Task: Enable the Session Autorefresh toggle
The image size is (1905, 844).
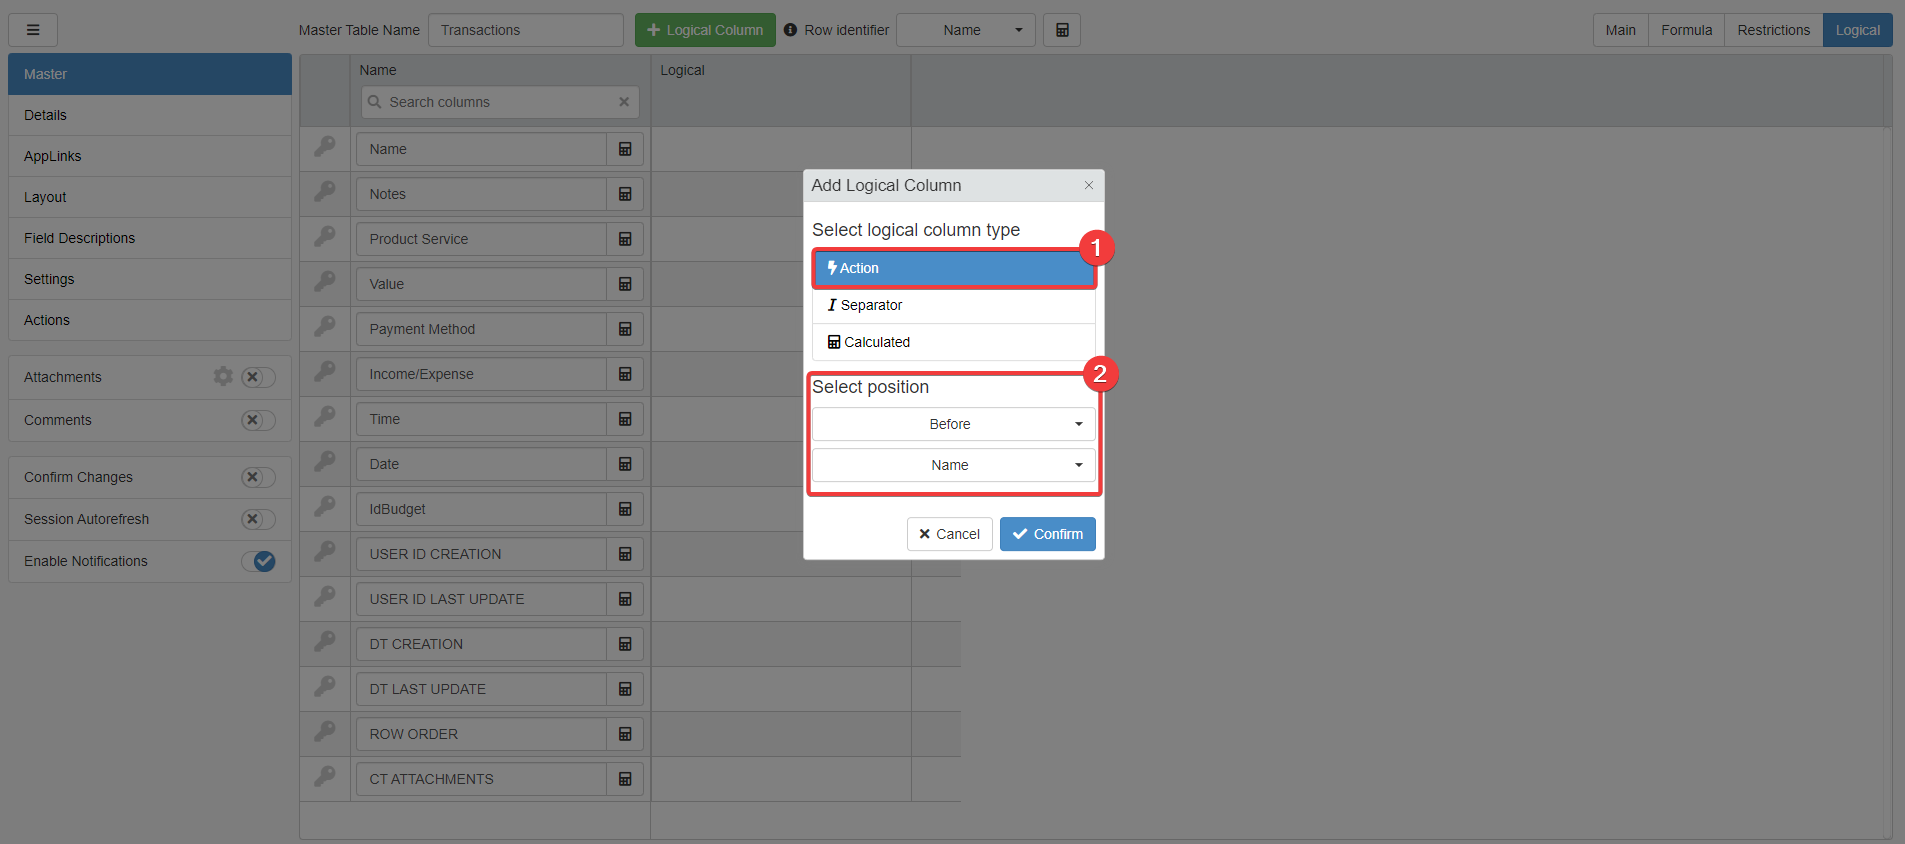Action: (x=258, y=519)
